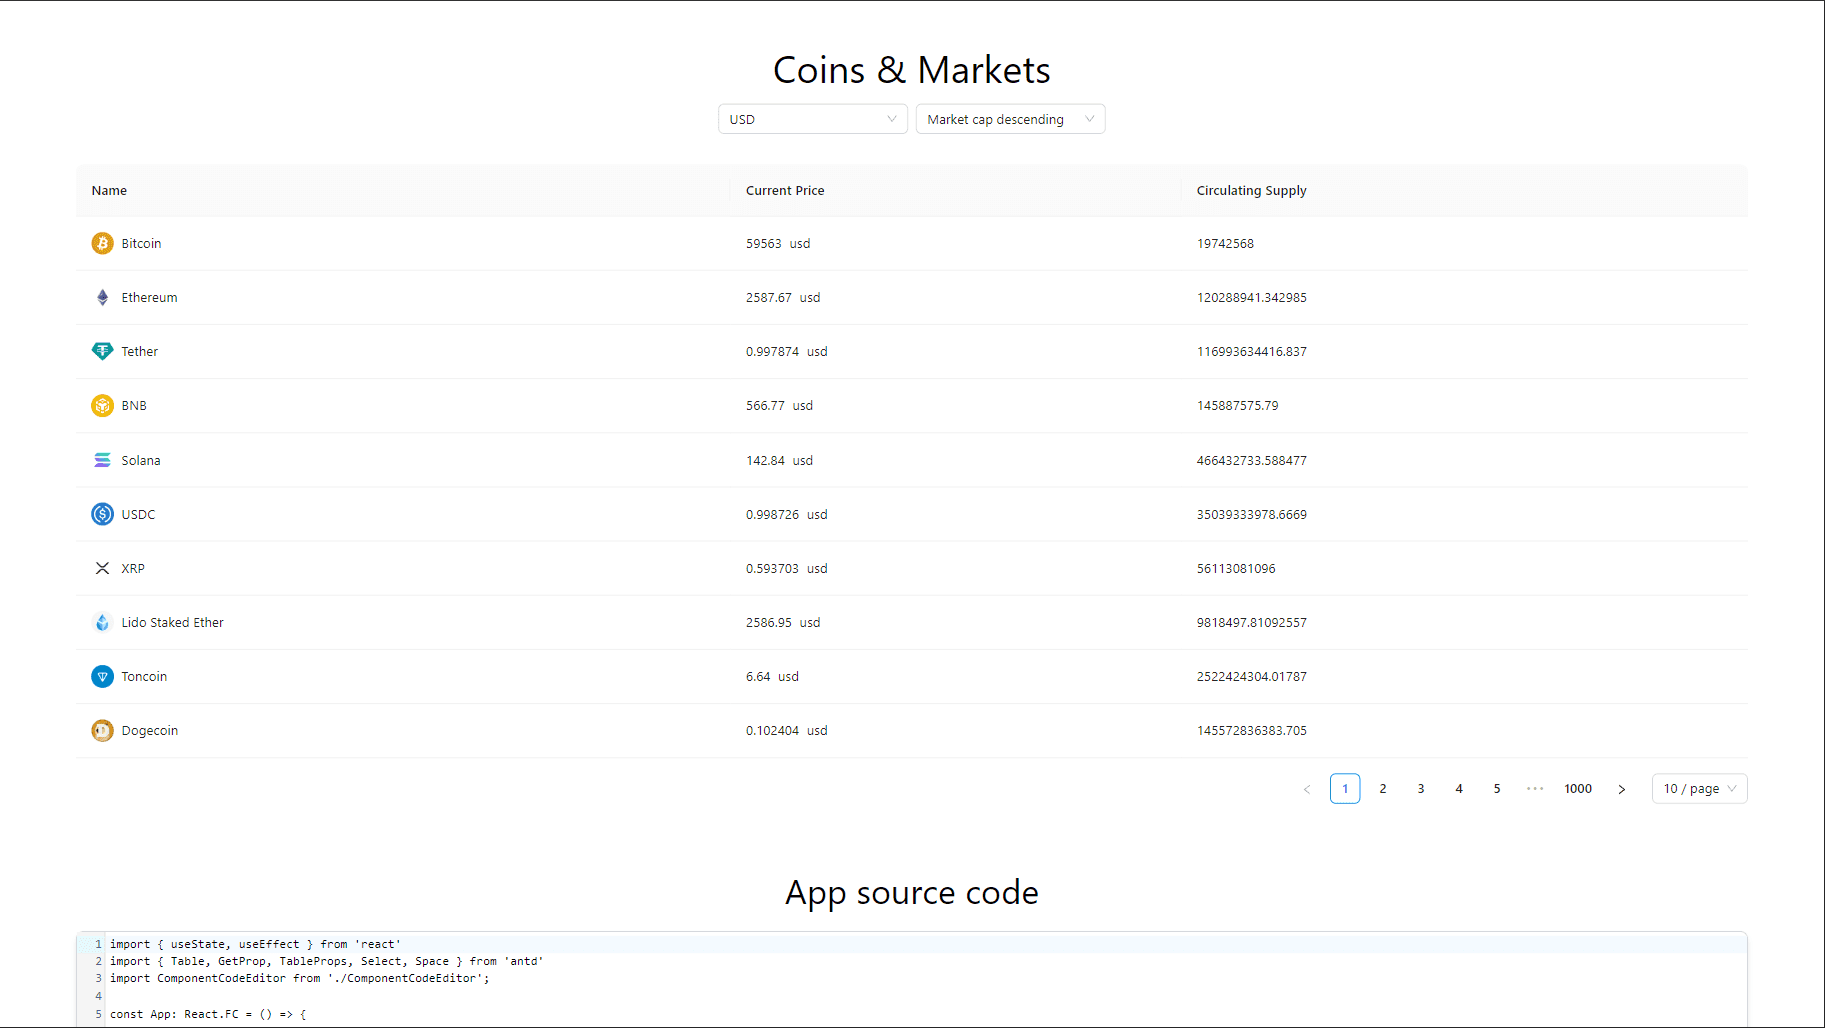The height and width of the screenshot is (1028, 1825).
Task: Click the Lido Staked Ether name
Action: pos(172,622)
